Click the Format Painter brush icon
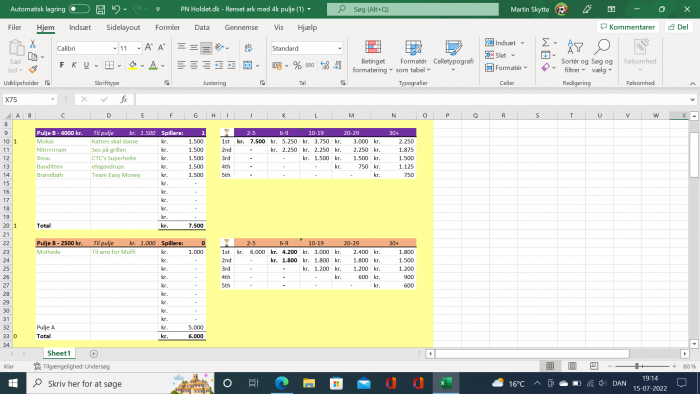 pos(33,69)
